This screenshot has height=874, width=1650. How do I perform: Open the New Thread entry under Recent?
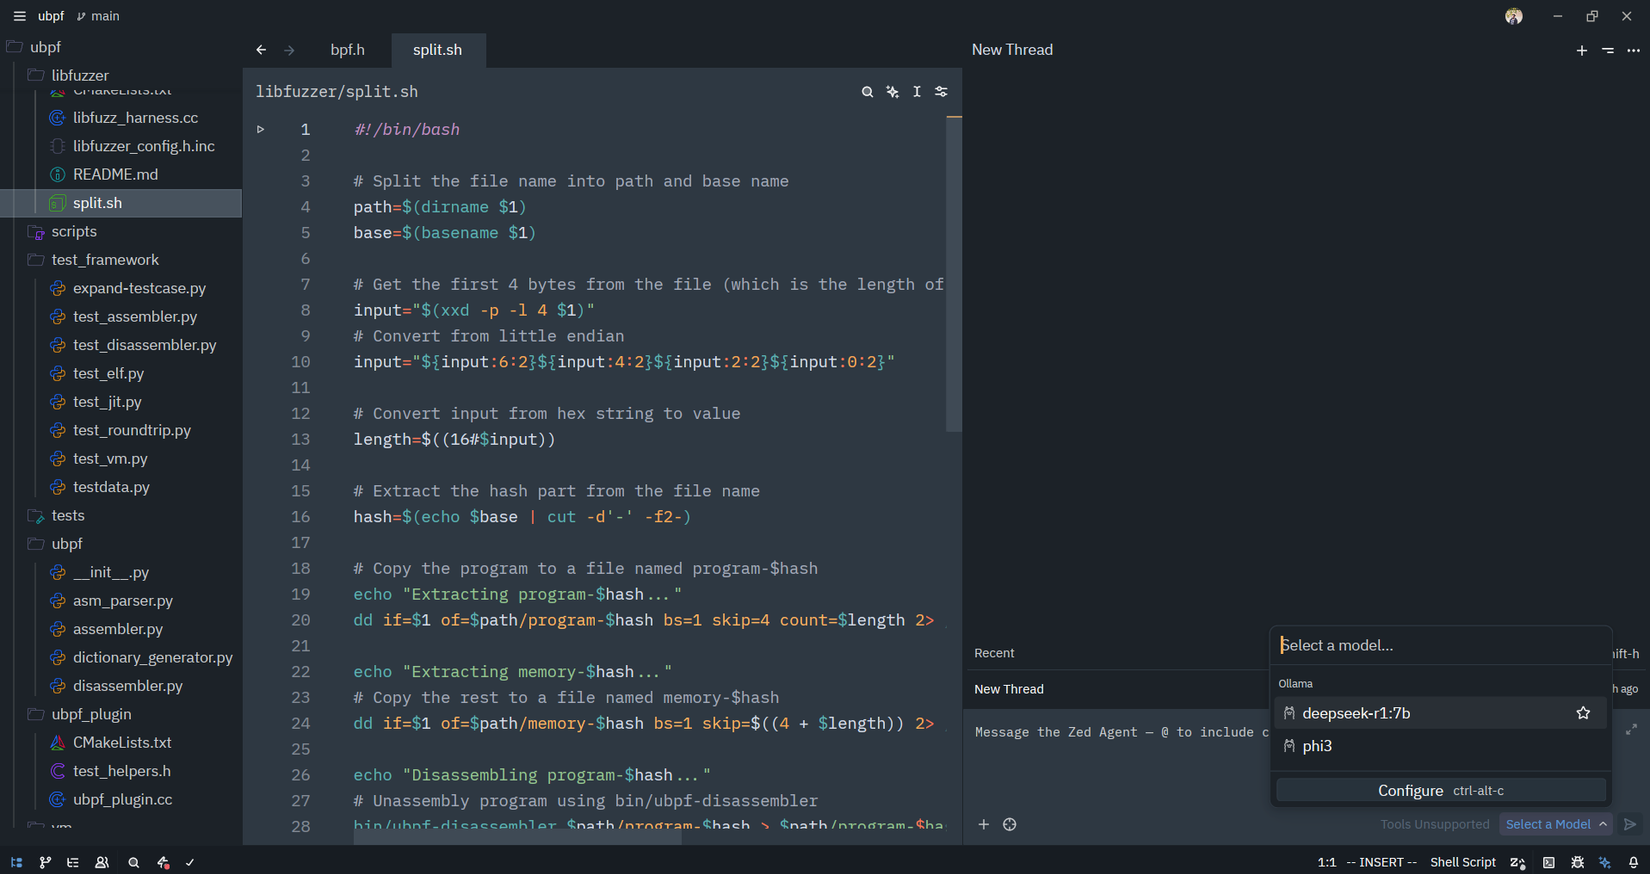point(1009,689)
